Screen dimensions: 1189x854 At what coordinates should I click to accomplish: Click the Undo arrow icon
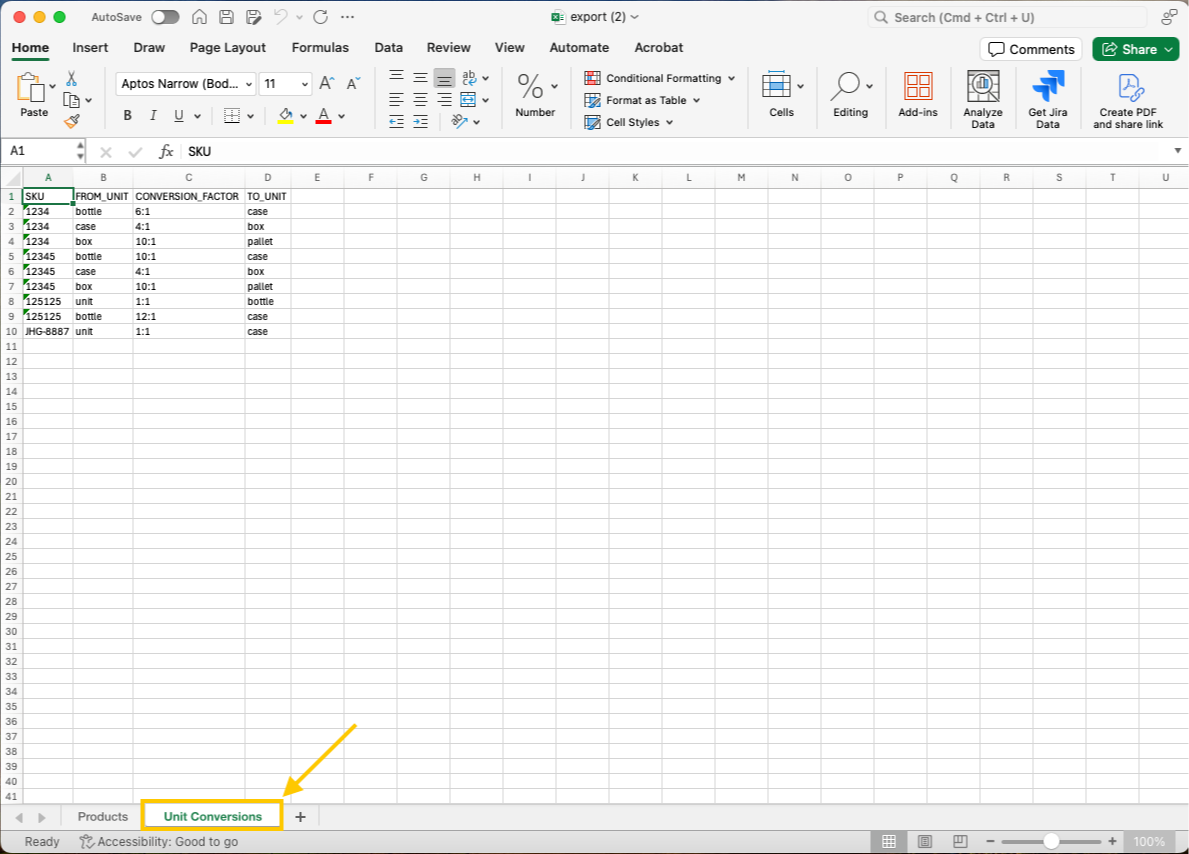[x=281, y=17]
